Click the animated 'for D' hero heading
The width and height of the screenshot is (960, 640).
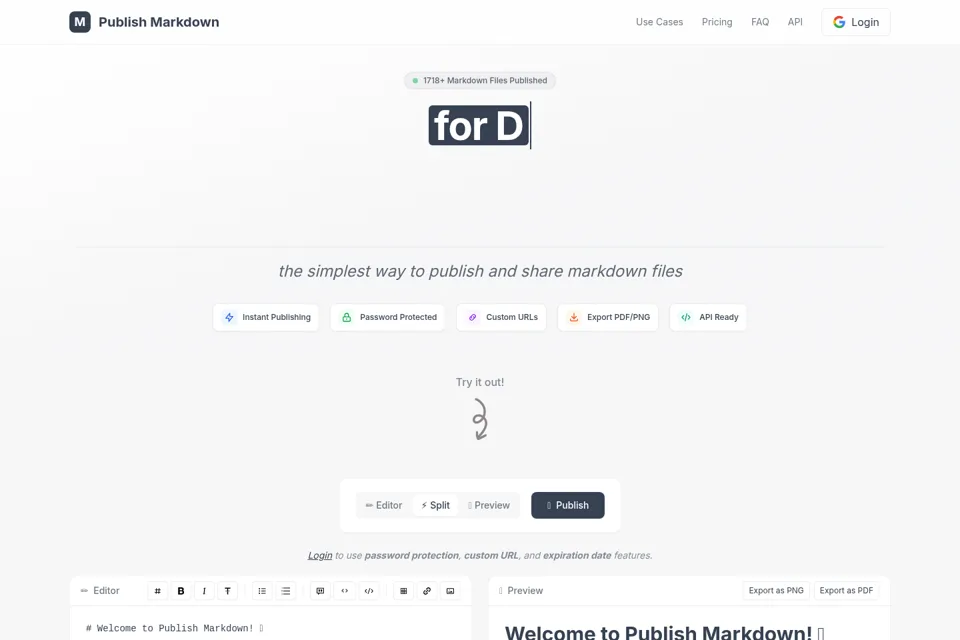click(x=479, y=126)
